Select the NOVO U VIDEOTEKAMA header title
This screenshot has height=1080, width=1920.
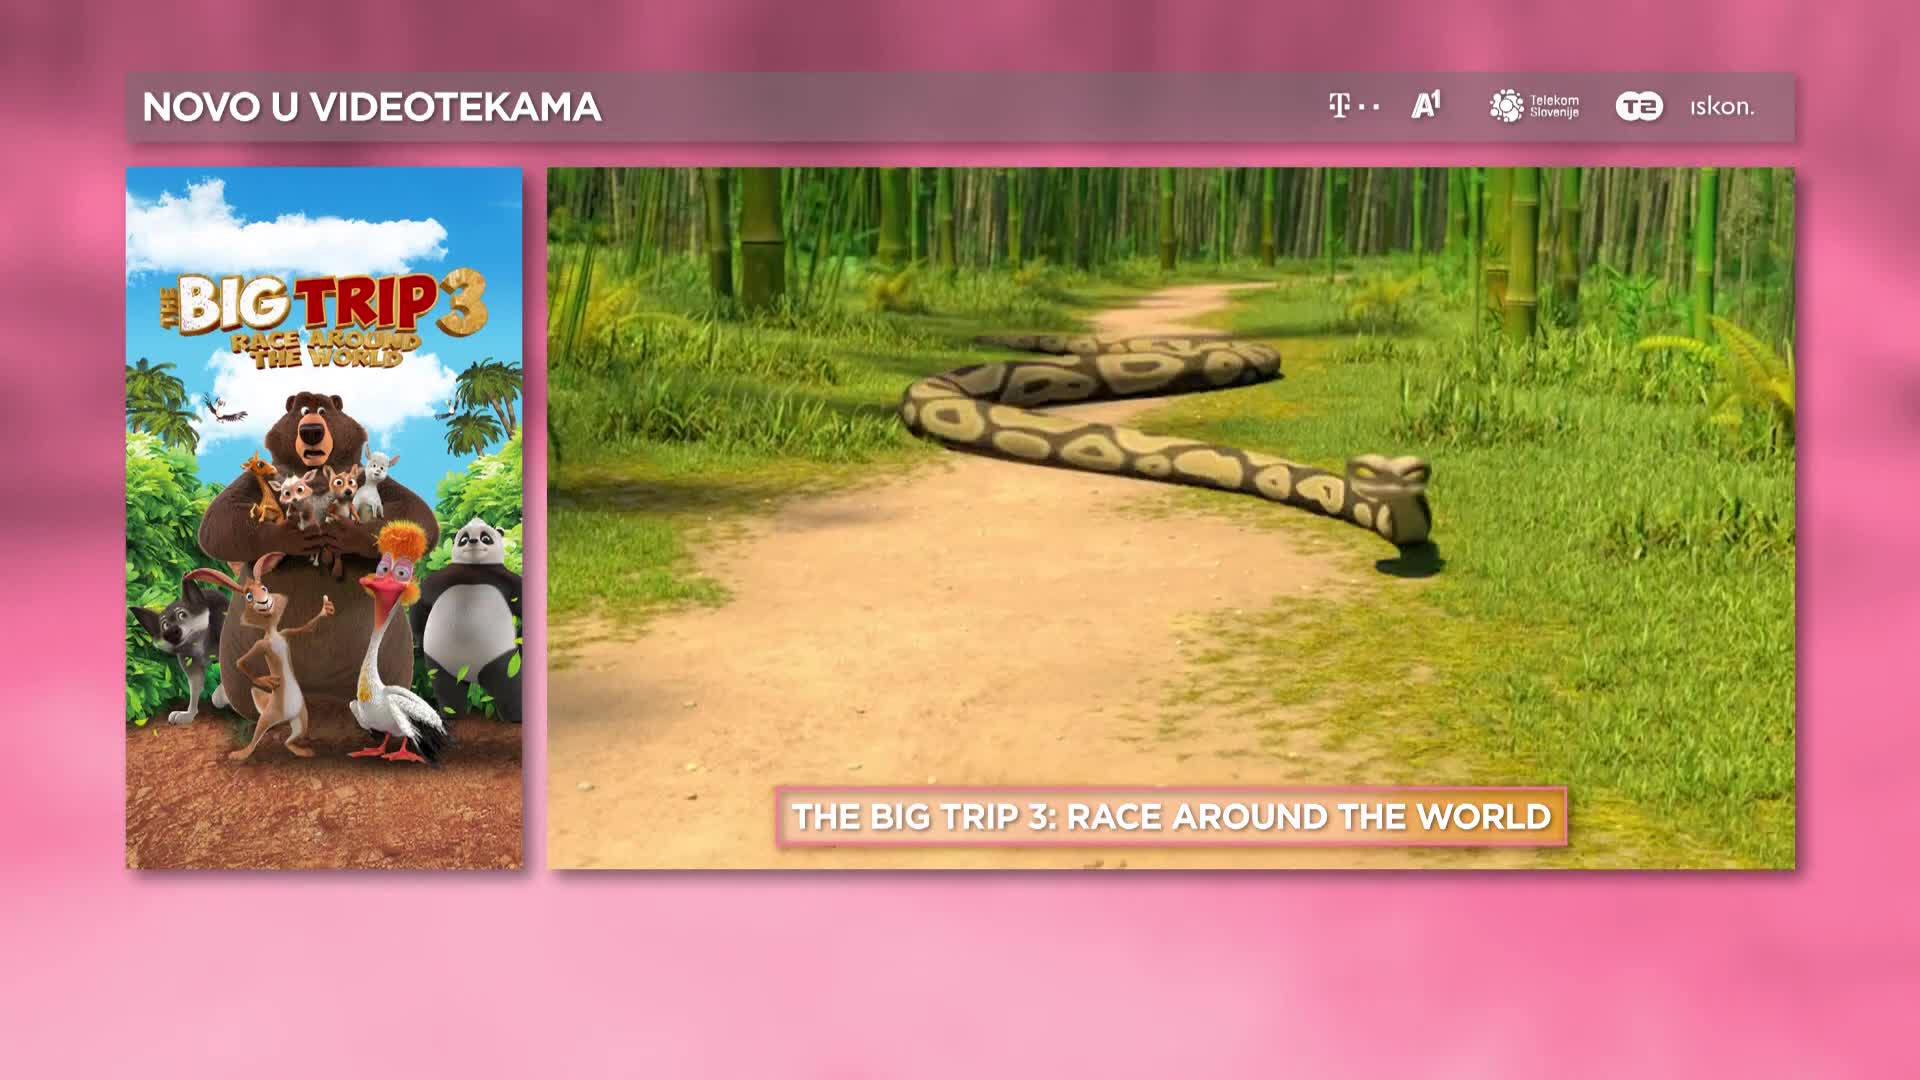pyautogui.click(x=371, y=107)
